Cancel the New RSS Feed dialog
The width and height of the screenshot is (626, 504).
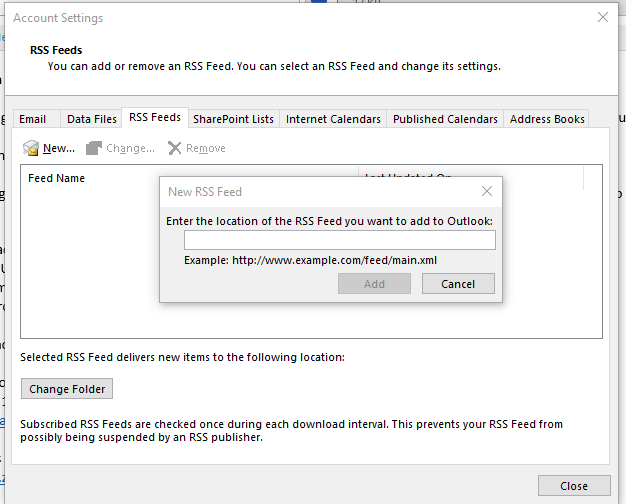458,284
